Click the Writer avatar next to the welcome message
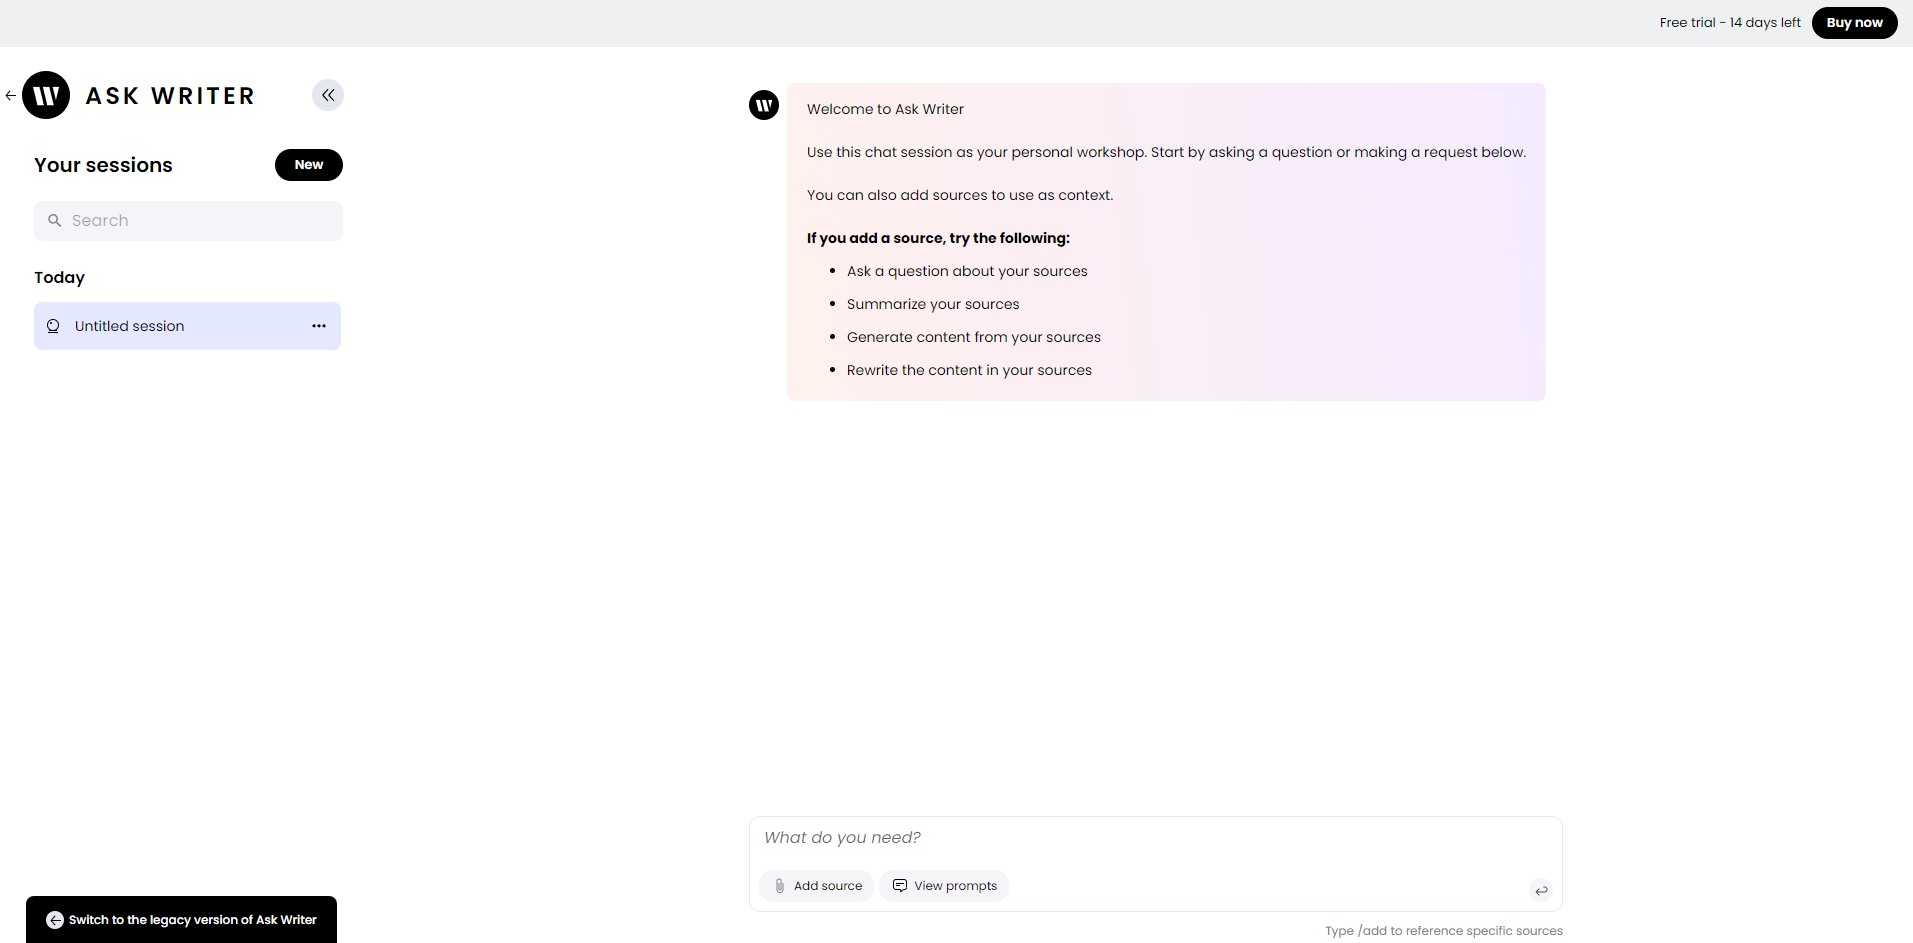This screenshot has height=943, width=1913. coord(764,105)
